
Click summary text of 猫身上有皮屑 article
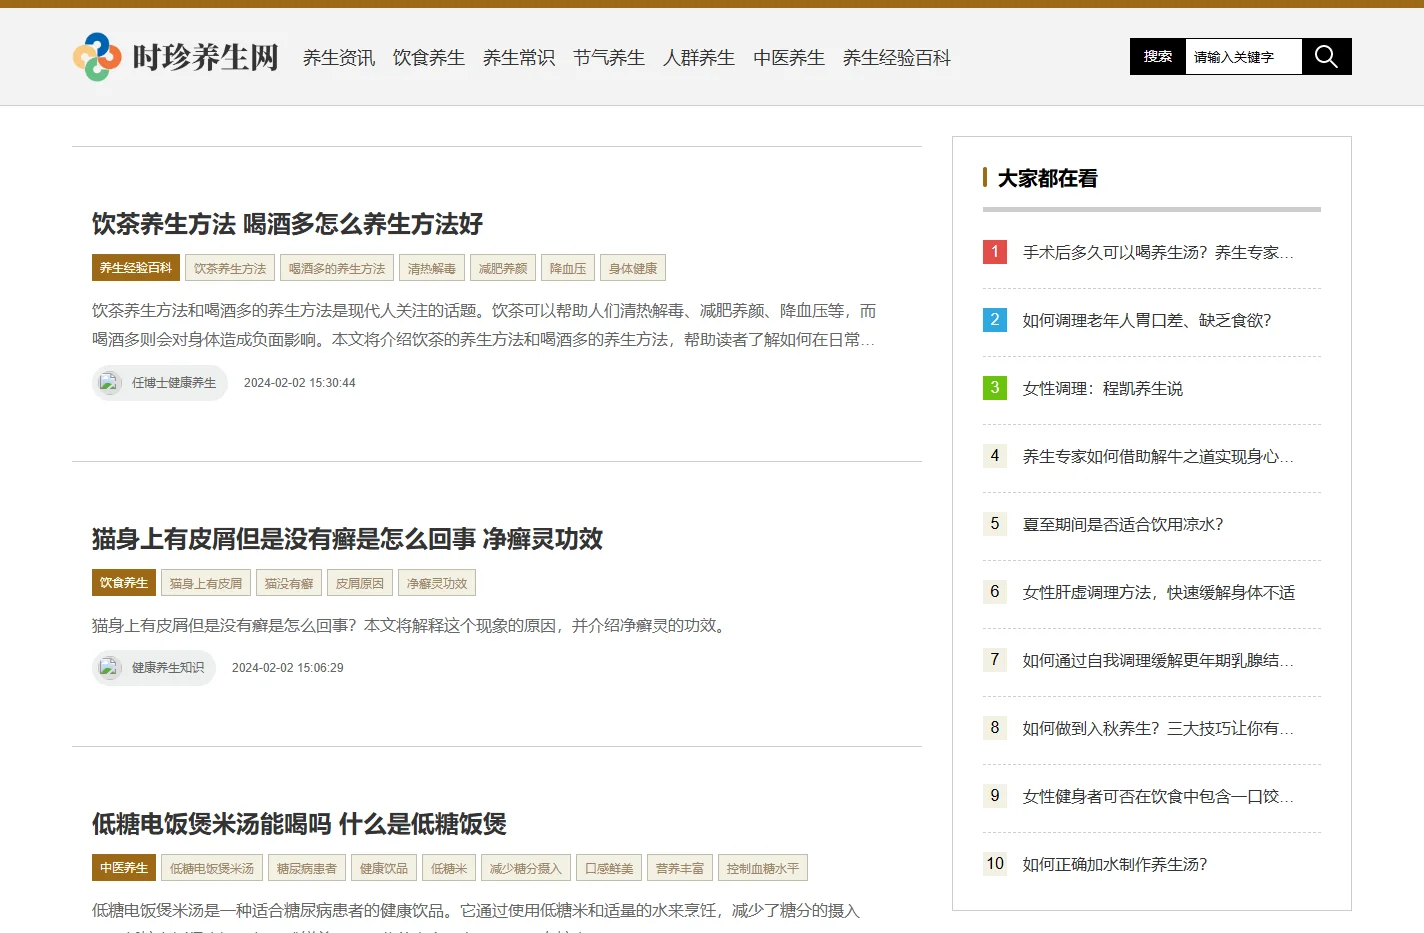(x=411, y=626)
